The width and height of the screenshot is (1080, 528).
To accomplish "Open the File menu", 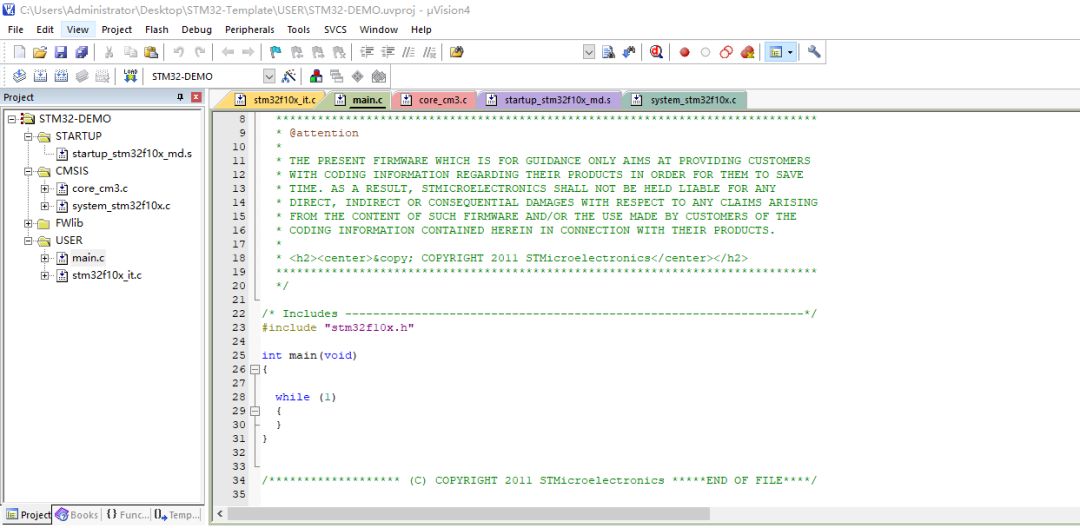I will tap(15, 30).
